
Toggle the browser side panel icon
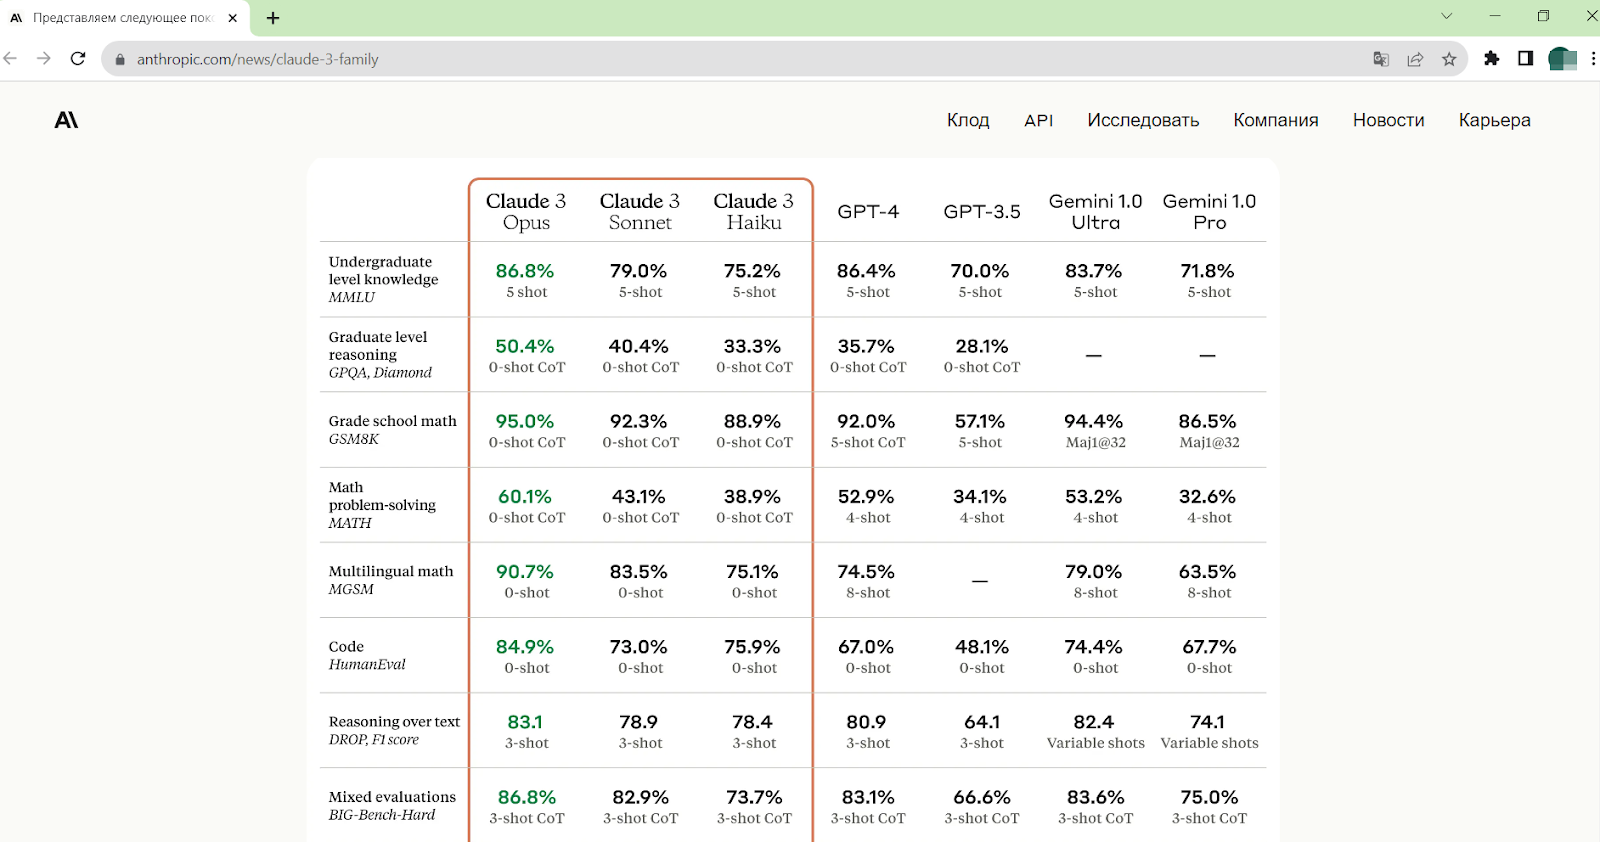[x=1525, y=59]
